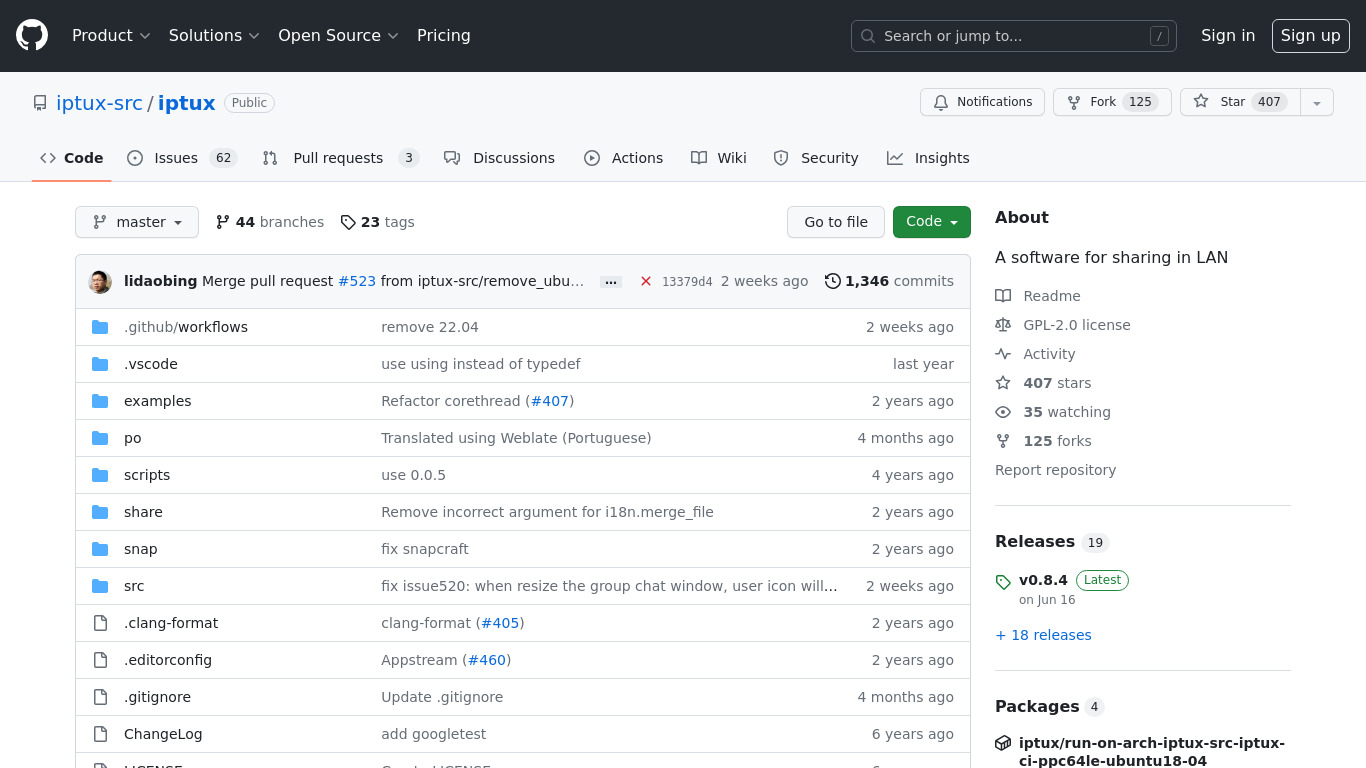Click the folder icon beside src
Viewport: 1366px width, 768px height.
pos(100,586)
